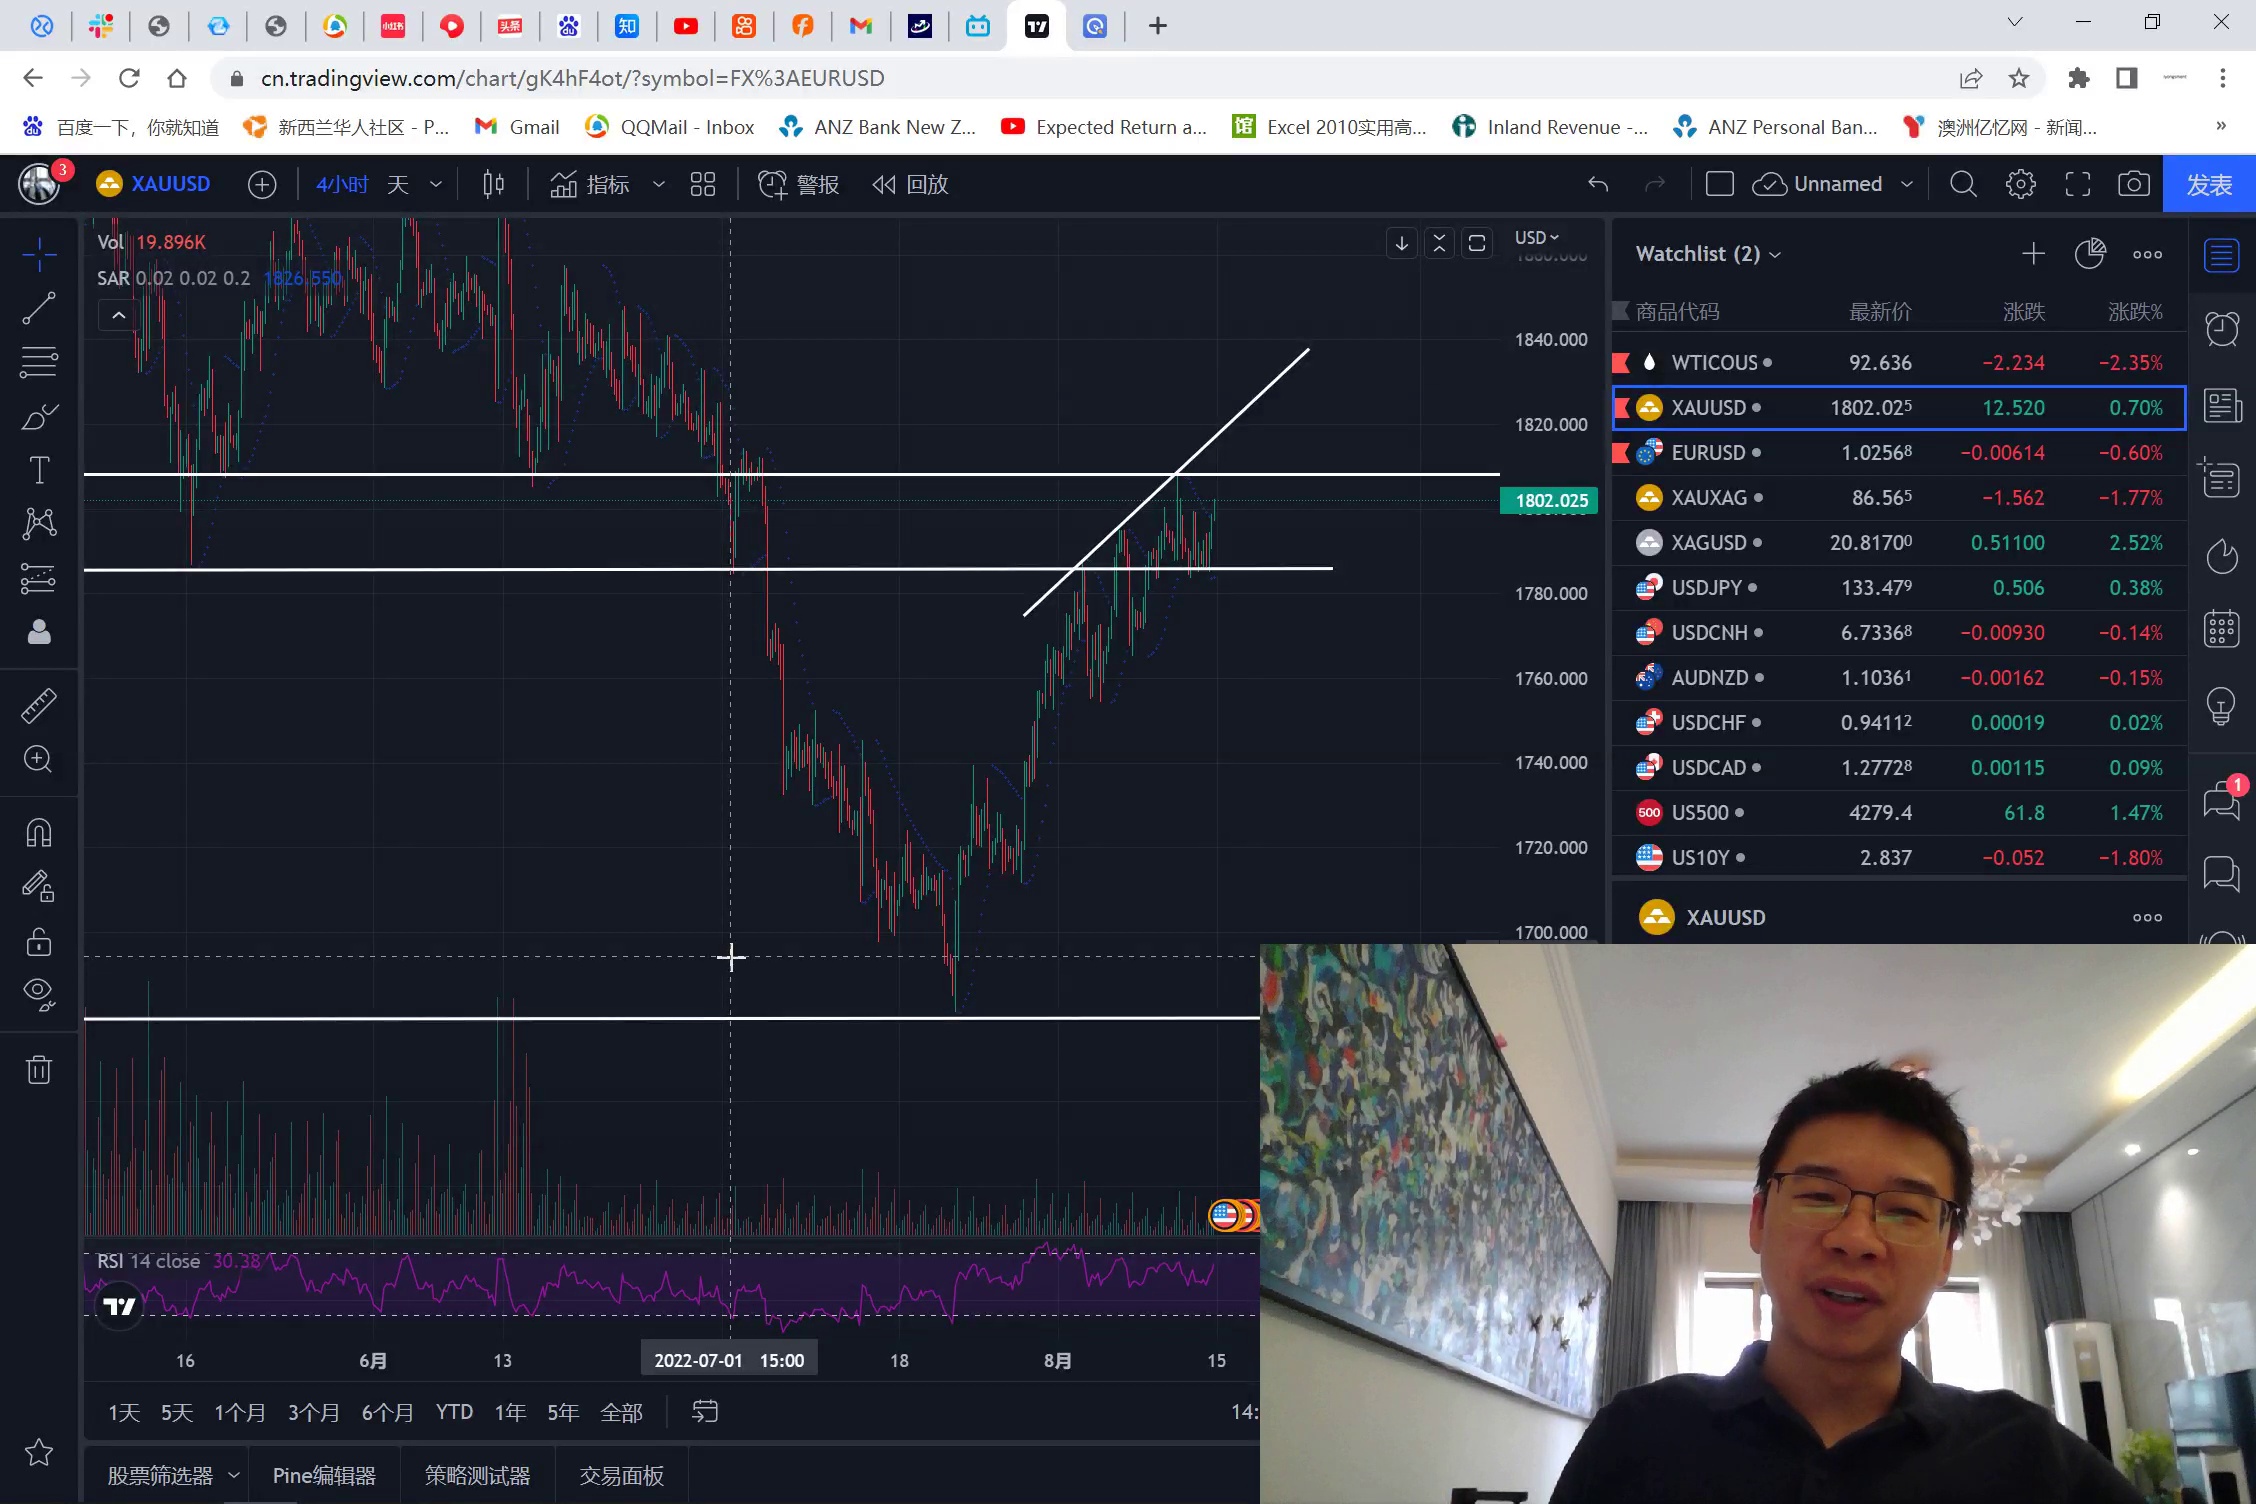
Task: Click the 1802.025 price label on axis
Action: (x=1550, y=501)
